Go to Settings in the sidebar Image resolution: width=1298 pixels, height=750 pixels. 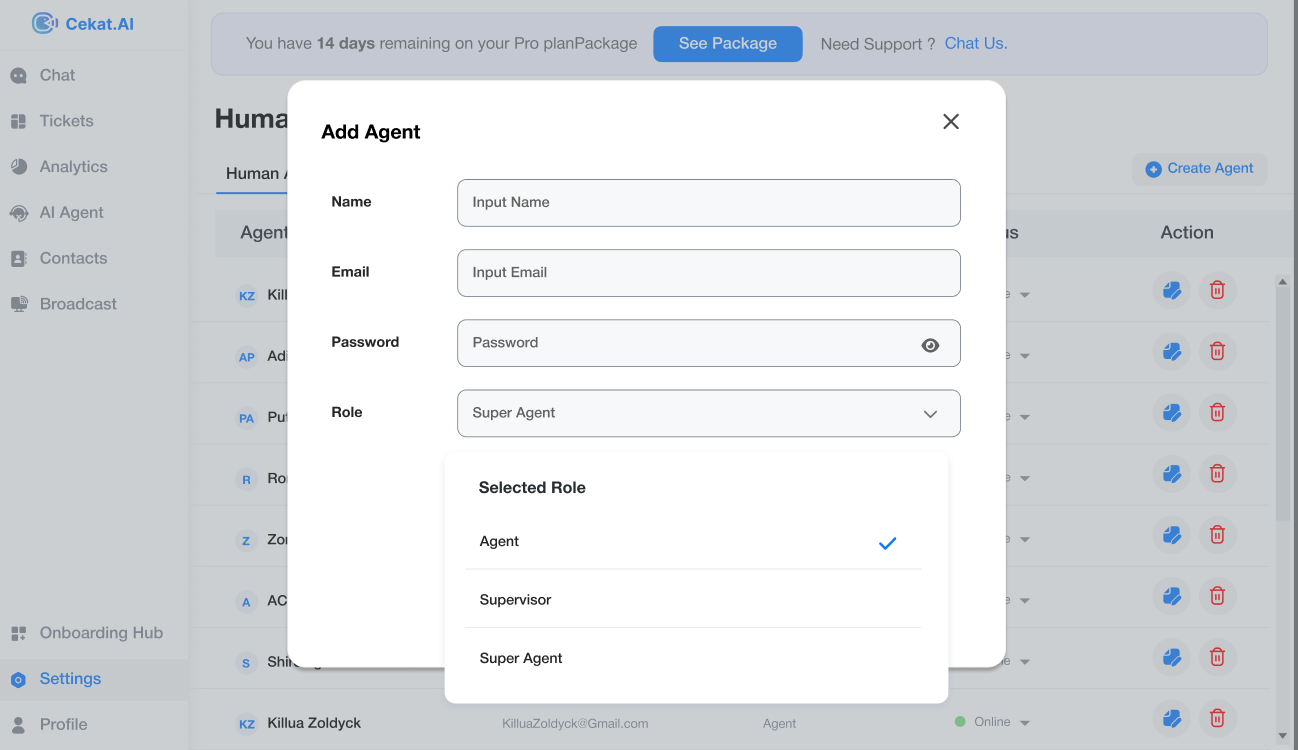70,679
